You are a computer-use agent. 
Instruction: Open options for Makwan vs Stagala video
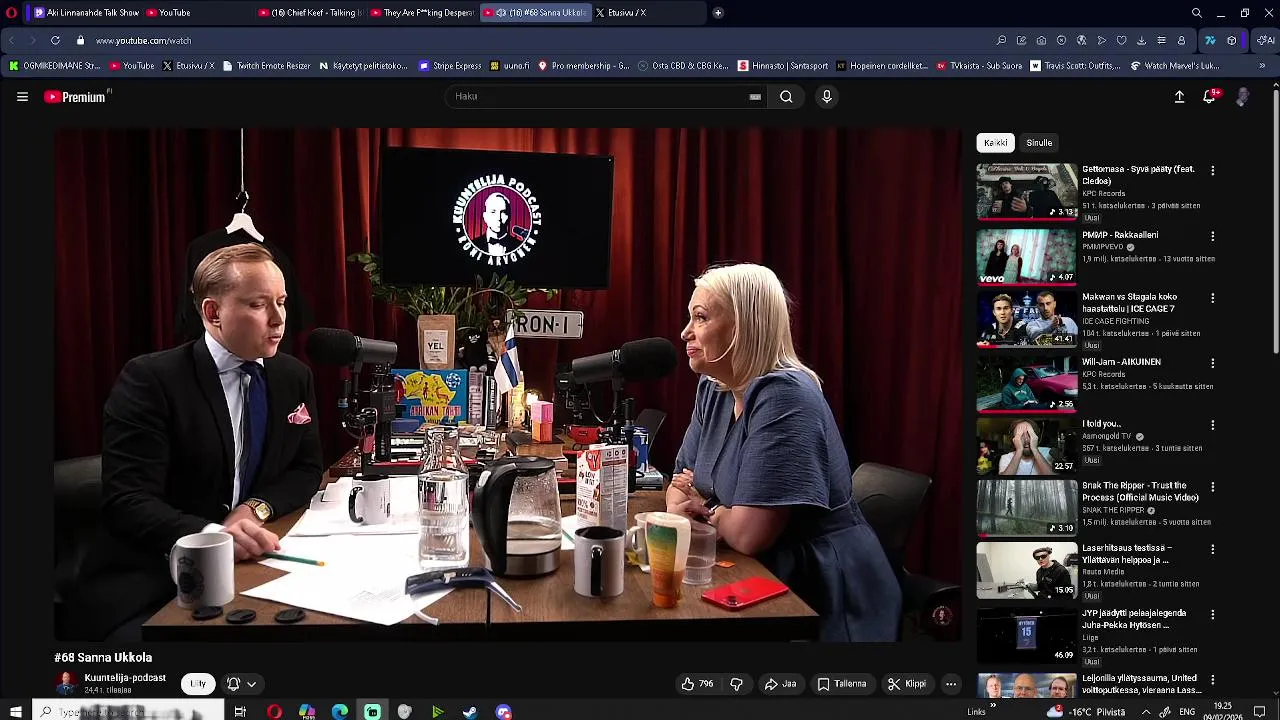[x=1212, y=298]
